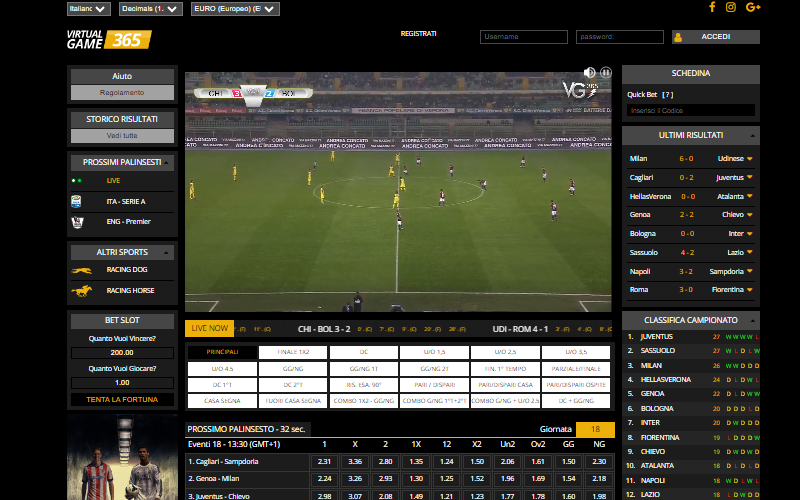Image resolution: width=800 pixels, height=500 pixels.
Task: Collapse the Classifica Campionato panel
Action: [753, 320]
